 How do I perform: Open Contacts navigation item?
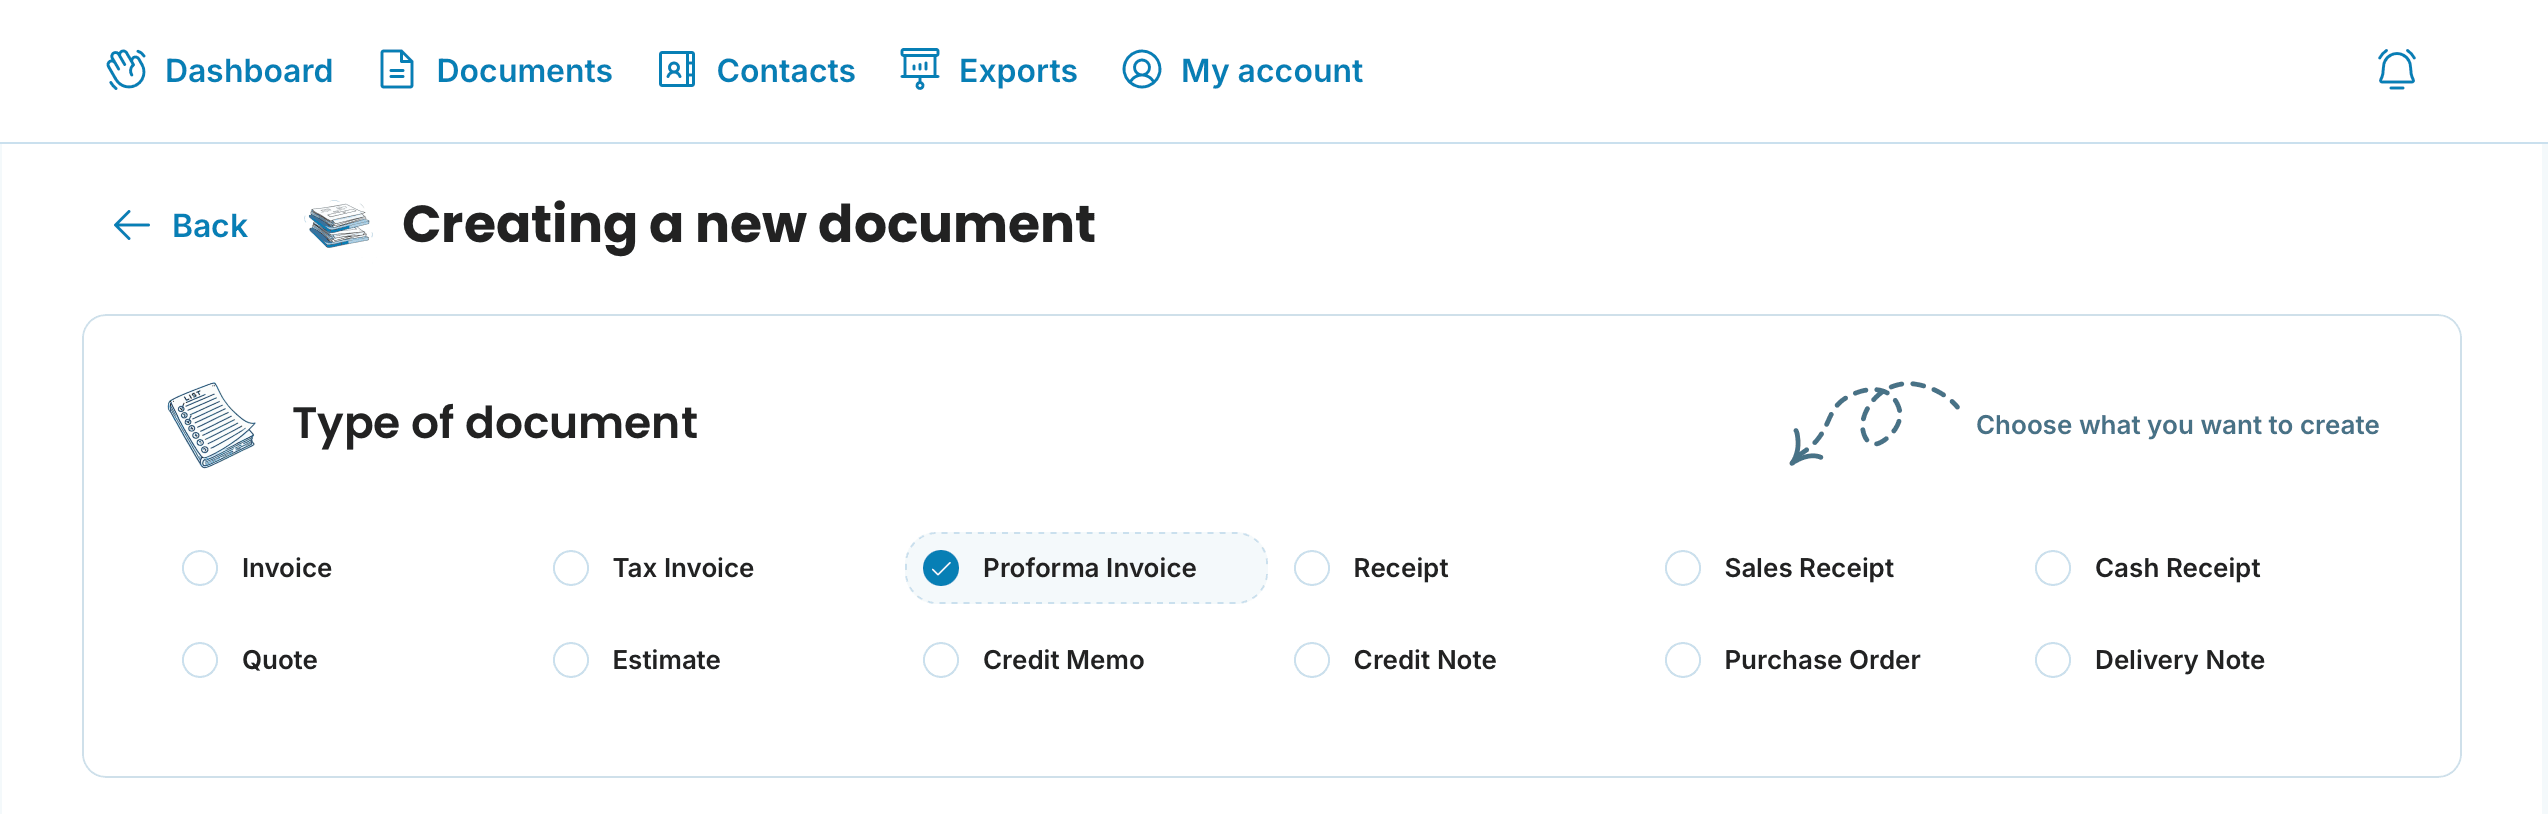click(786, 71)
